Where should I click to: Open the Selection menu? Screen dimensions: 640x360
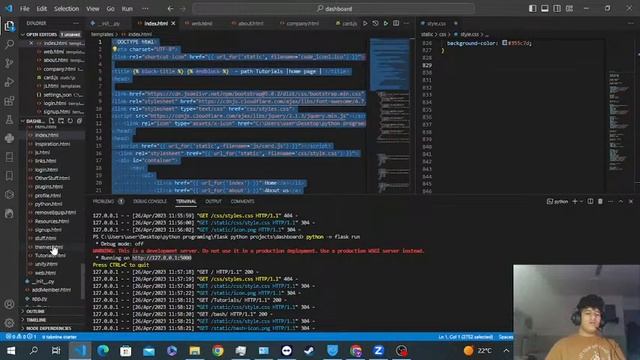(x=67, y=9)
